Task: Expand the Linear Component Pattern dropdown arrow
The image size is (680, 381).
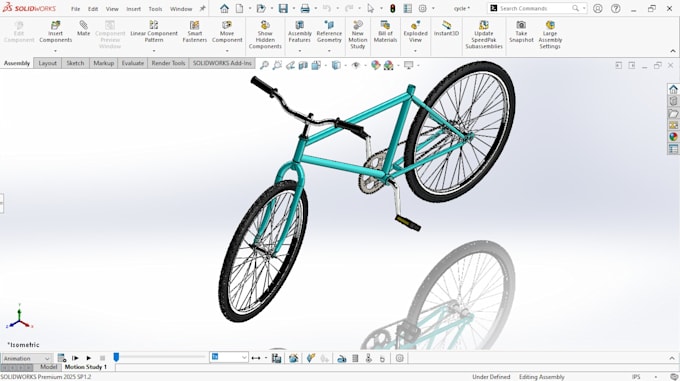Action: [154, 51]
